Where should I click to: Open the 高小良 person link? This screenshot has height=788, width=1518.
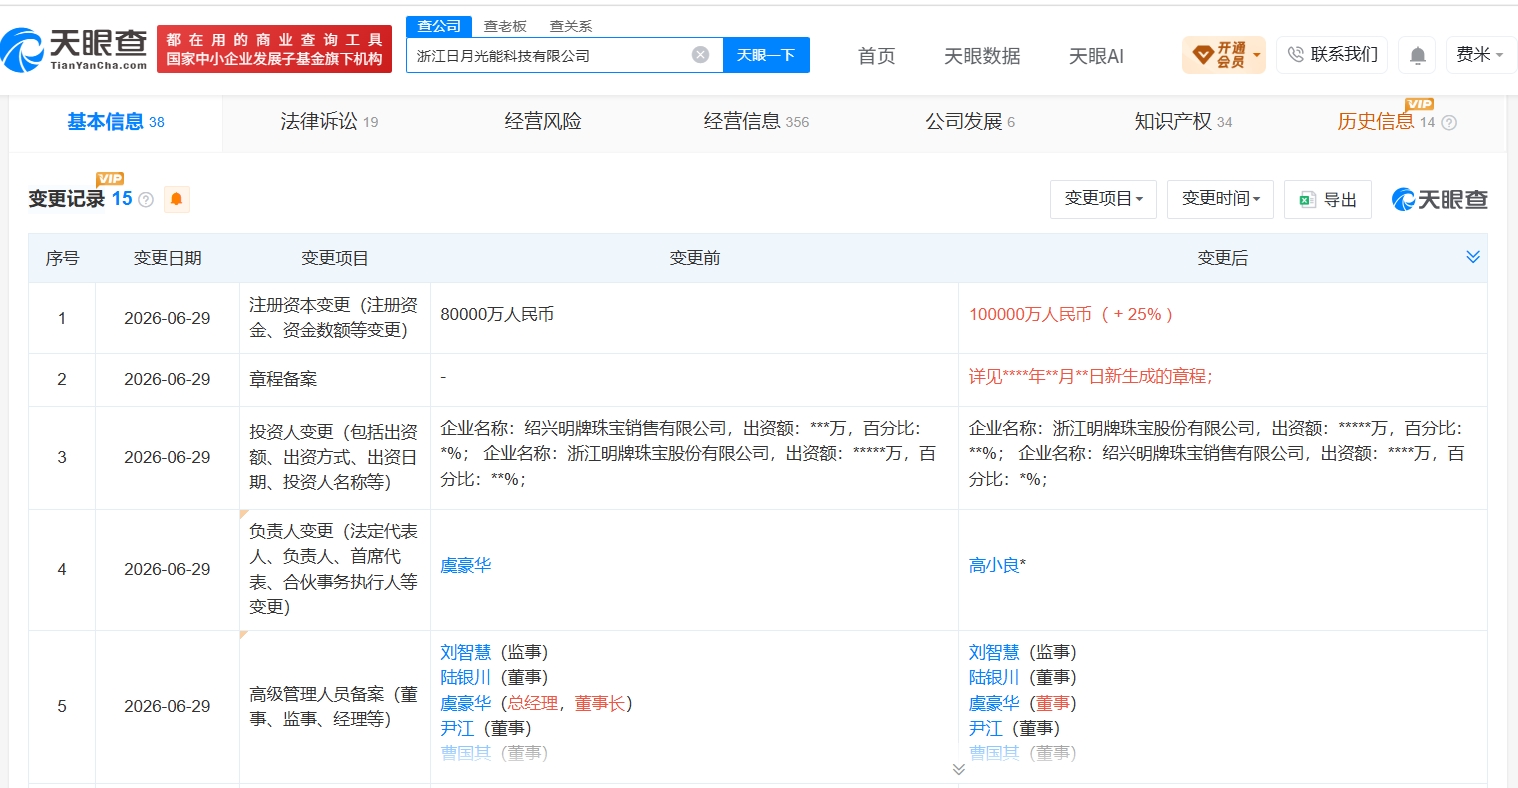pyautogui.click(x=994, y=566)
